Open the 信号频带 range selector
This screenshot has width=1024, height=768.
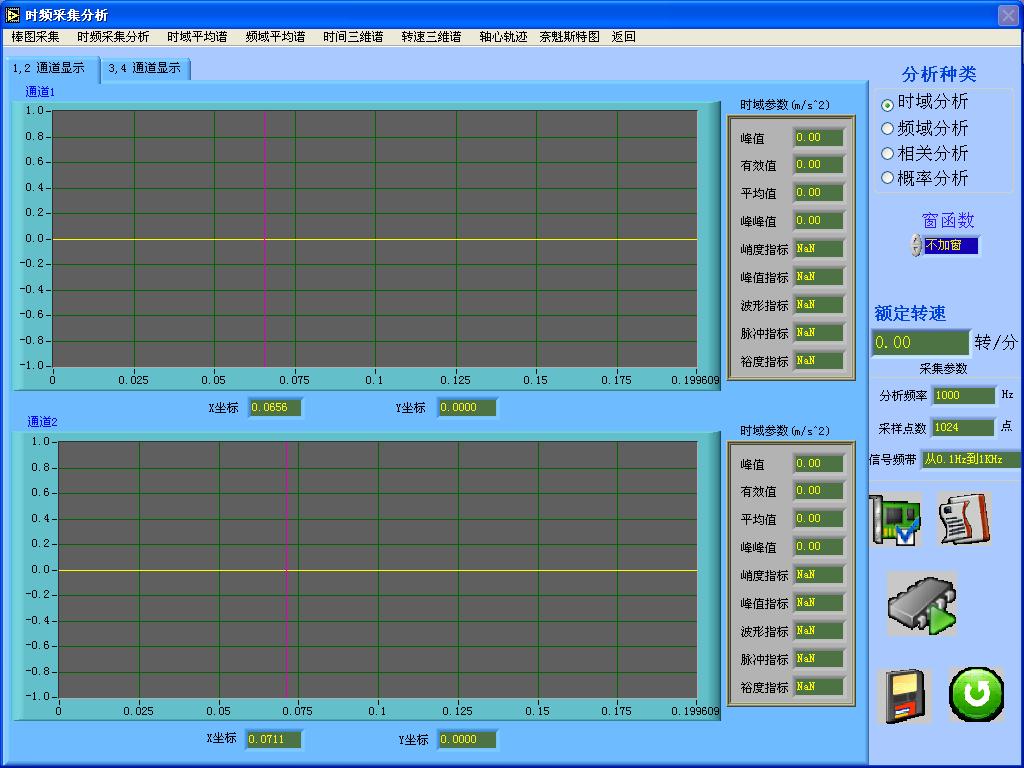(x=969, y=460)
